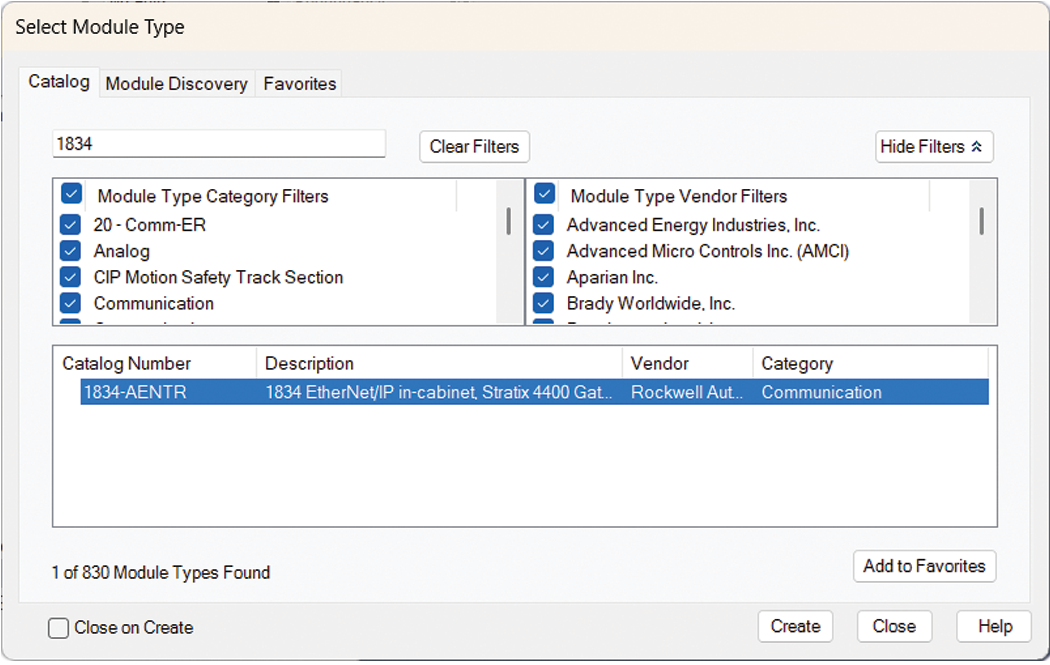Toggle the CIP Motion Safety Track Section checkbox
1050x665 pixels.
(70, 277)
